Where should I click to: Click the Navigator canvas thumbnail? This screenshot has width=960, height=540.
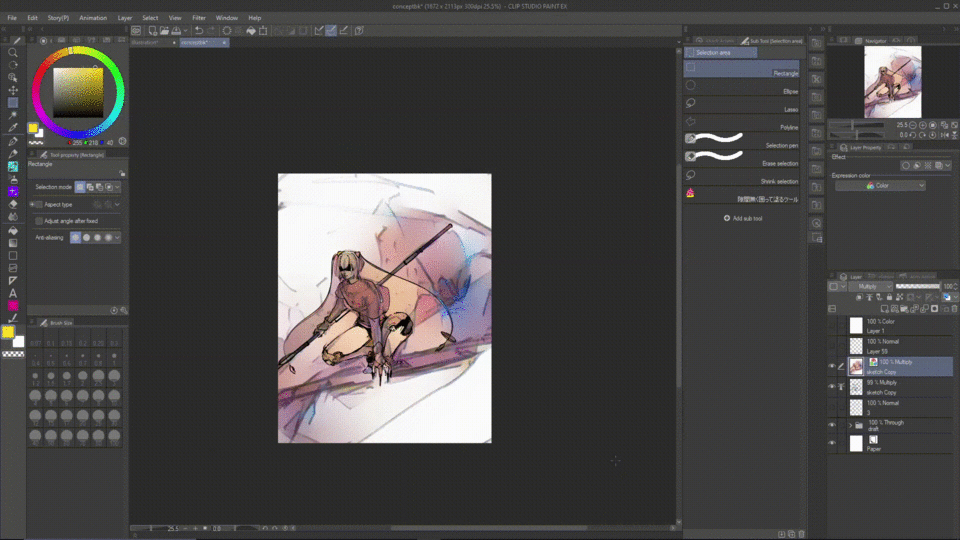pyautogui.click(x=893, y=82)
